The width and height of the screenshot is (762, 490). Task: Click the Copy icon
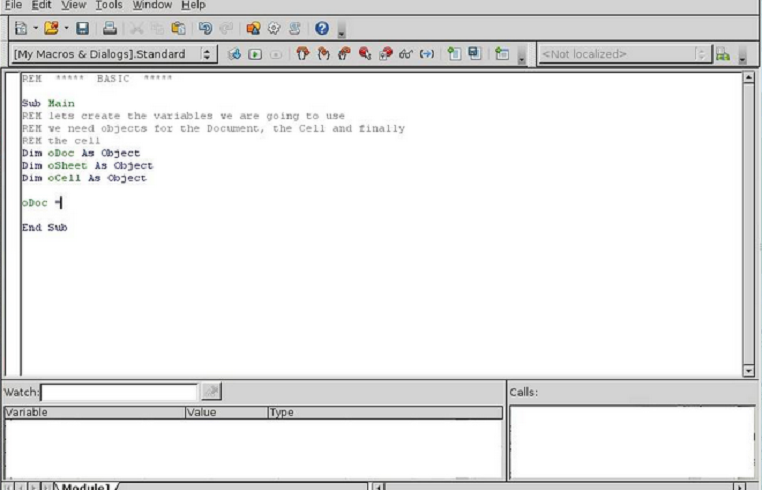point(157,28)
